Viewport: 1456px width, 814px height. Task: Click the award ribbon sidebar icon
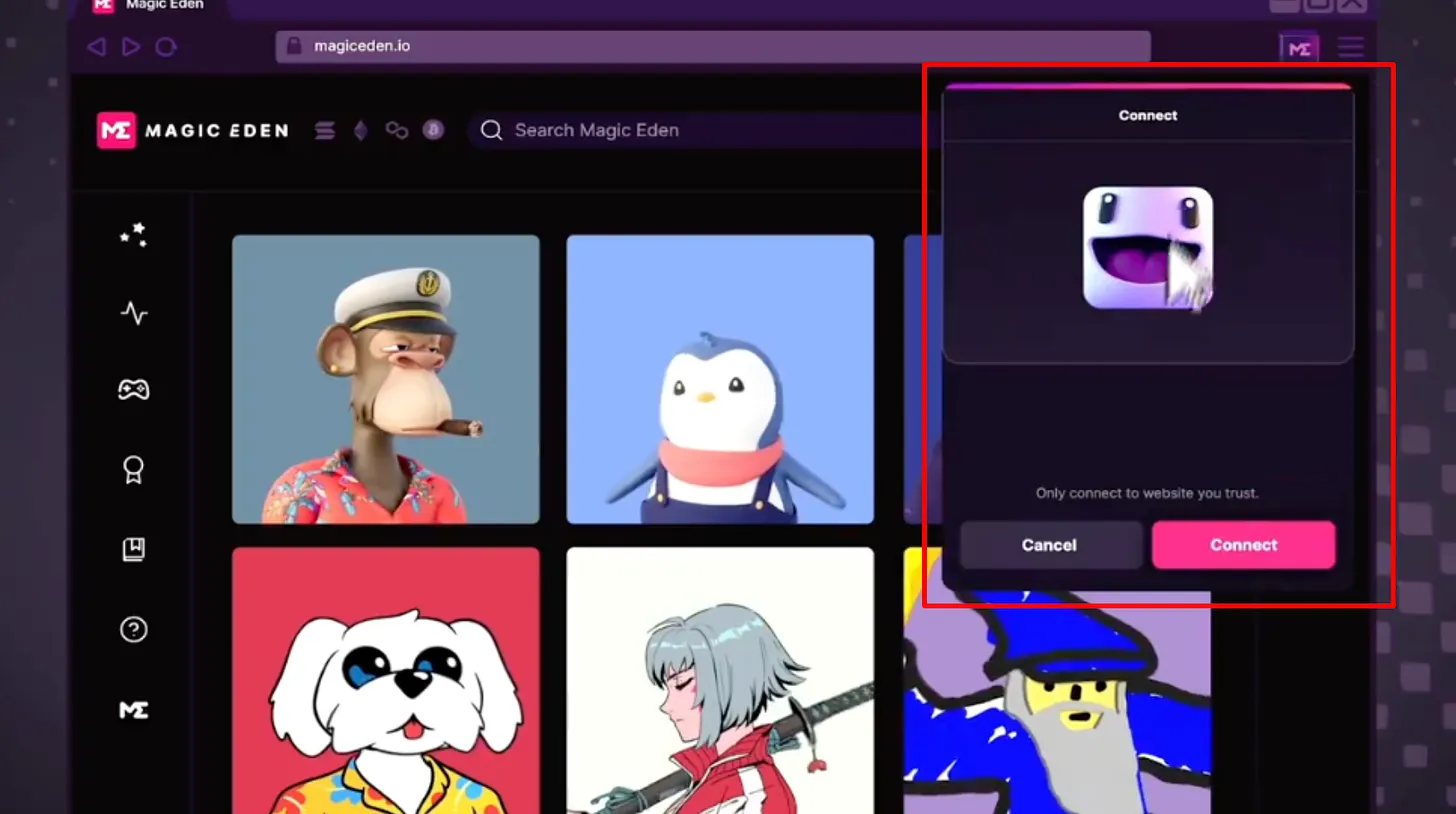click(x=133, y=470)
